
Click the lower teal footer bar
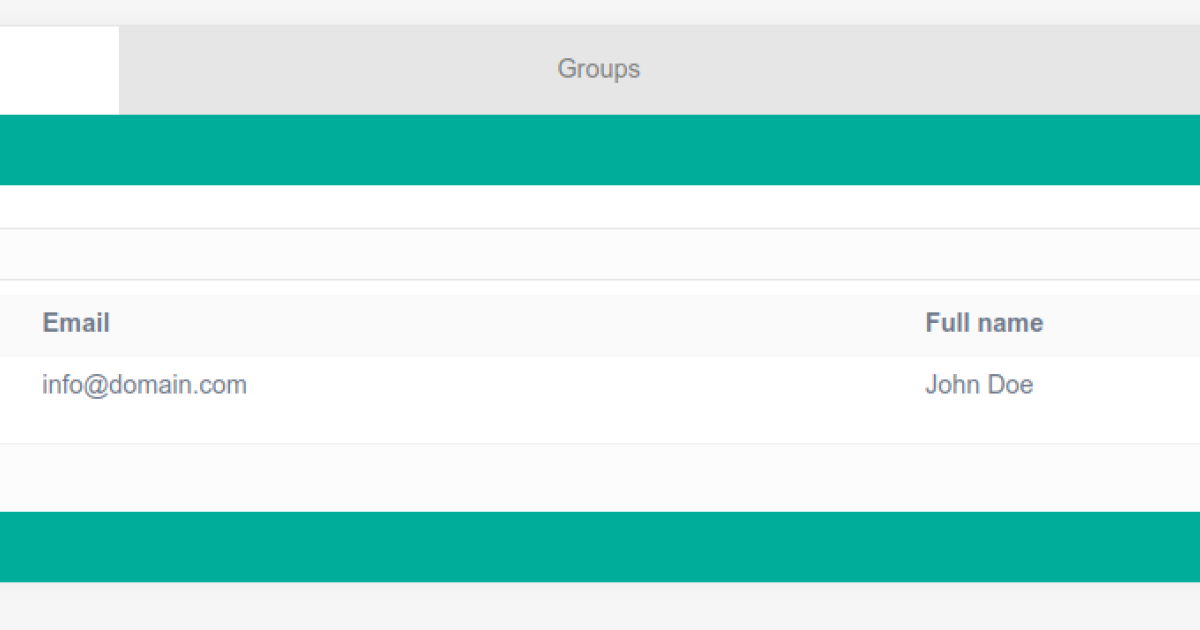click(x=600, y=547)
